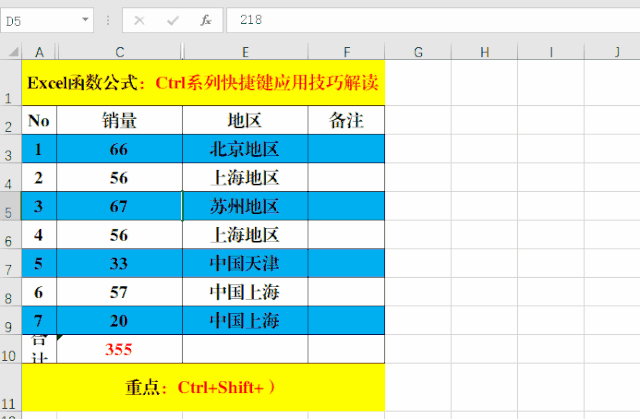Image resolution: width=640 pixels, height=419 pixels.
Task: Select column G header
Action: 418,52
